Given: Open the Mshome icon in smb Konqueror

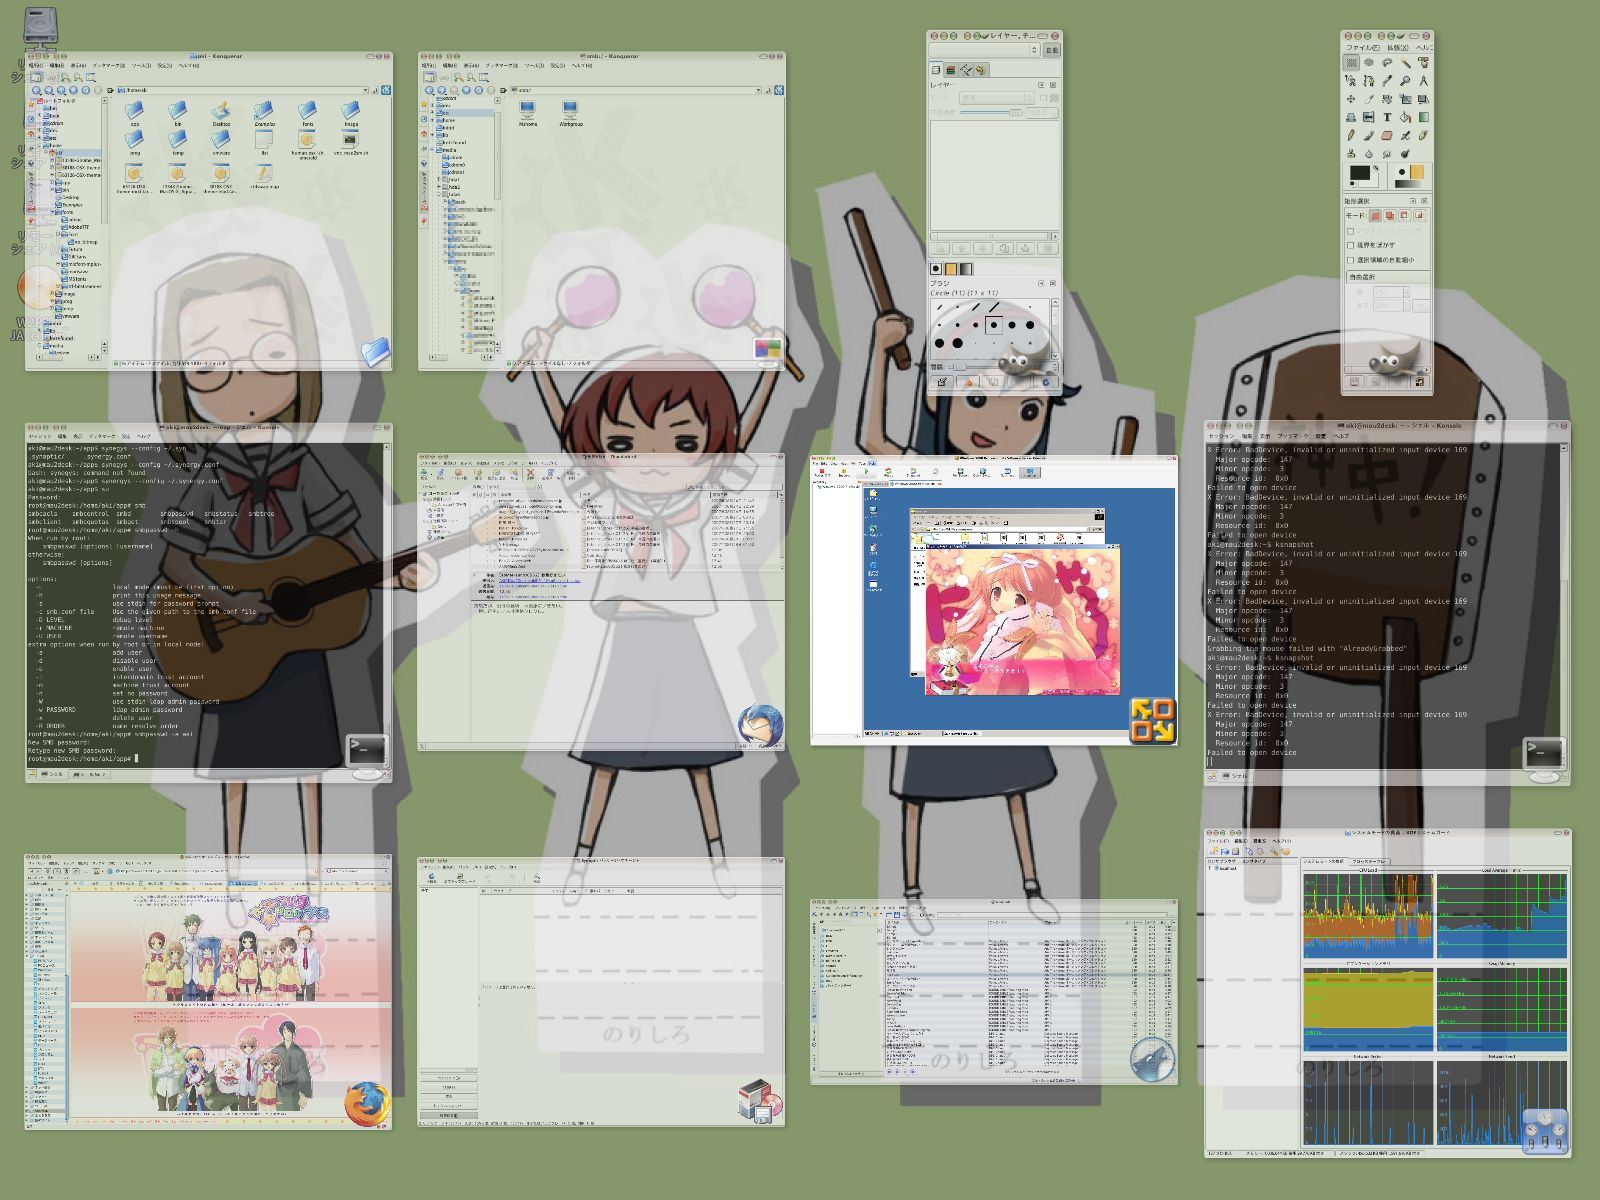Looking at the screenshot, I should tap(527, 114).
